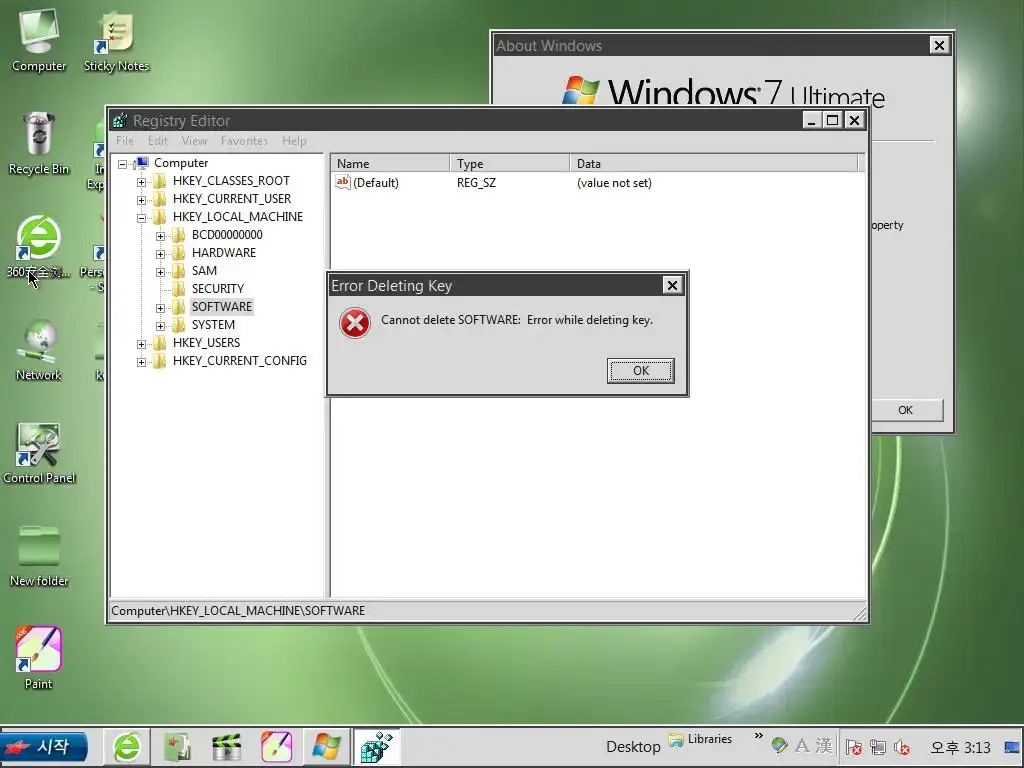Select the SOFTWARE key in tree

coord(221,306)
